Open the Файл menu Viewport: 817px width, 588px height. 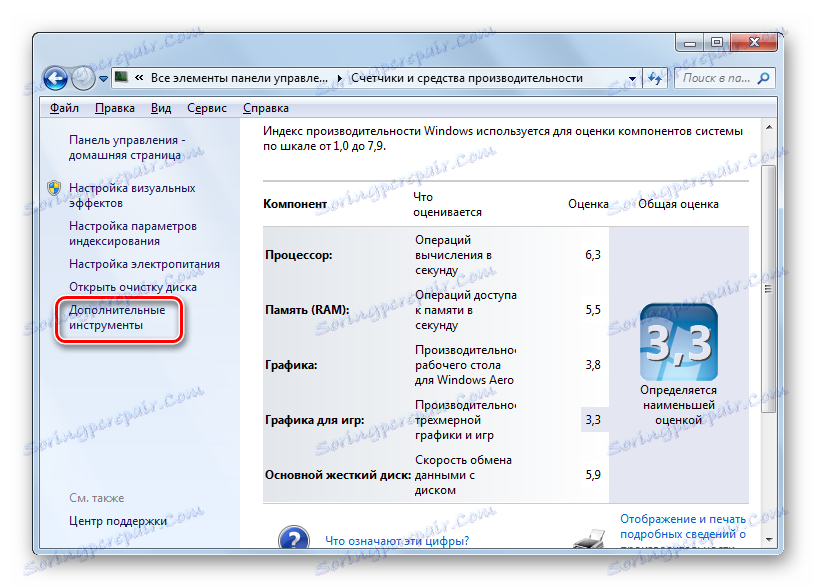[64, 108]
